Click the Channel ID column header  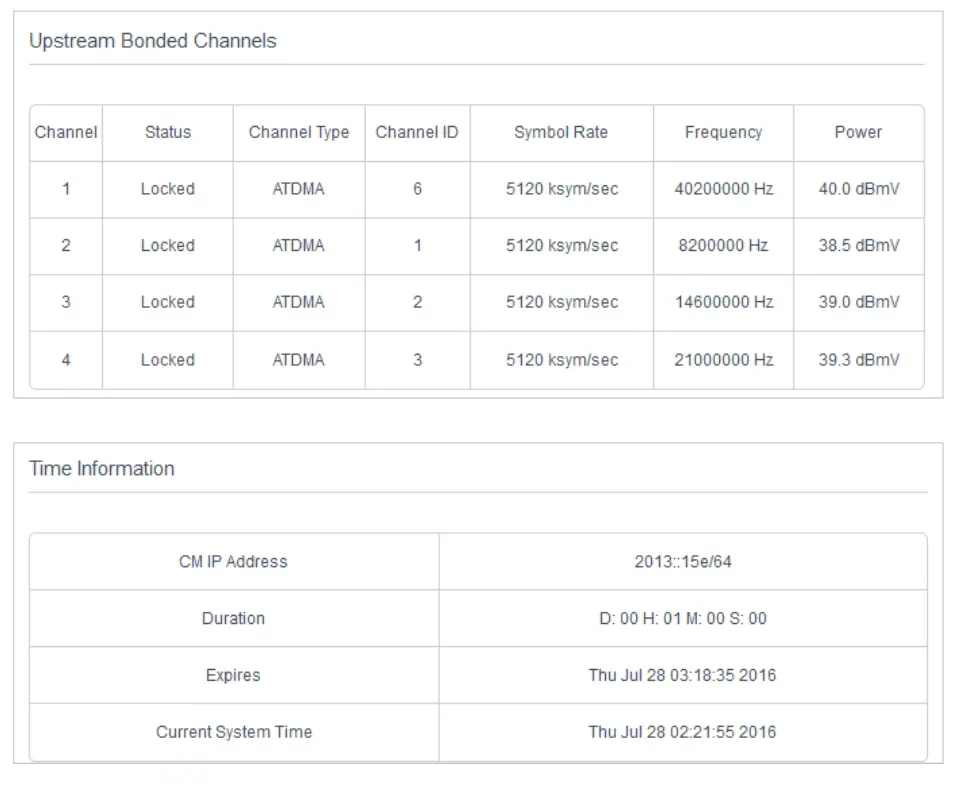[417, 132]
